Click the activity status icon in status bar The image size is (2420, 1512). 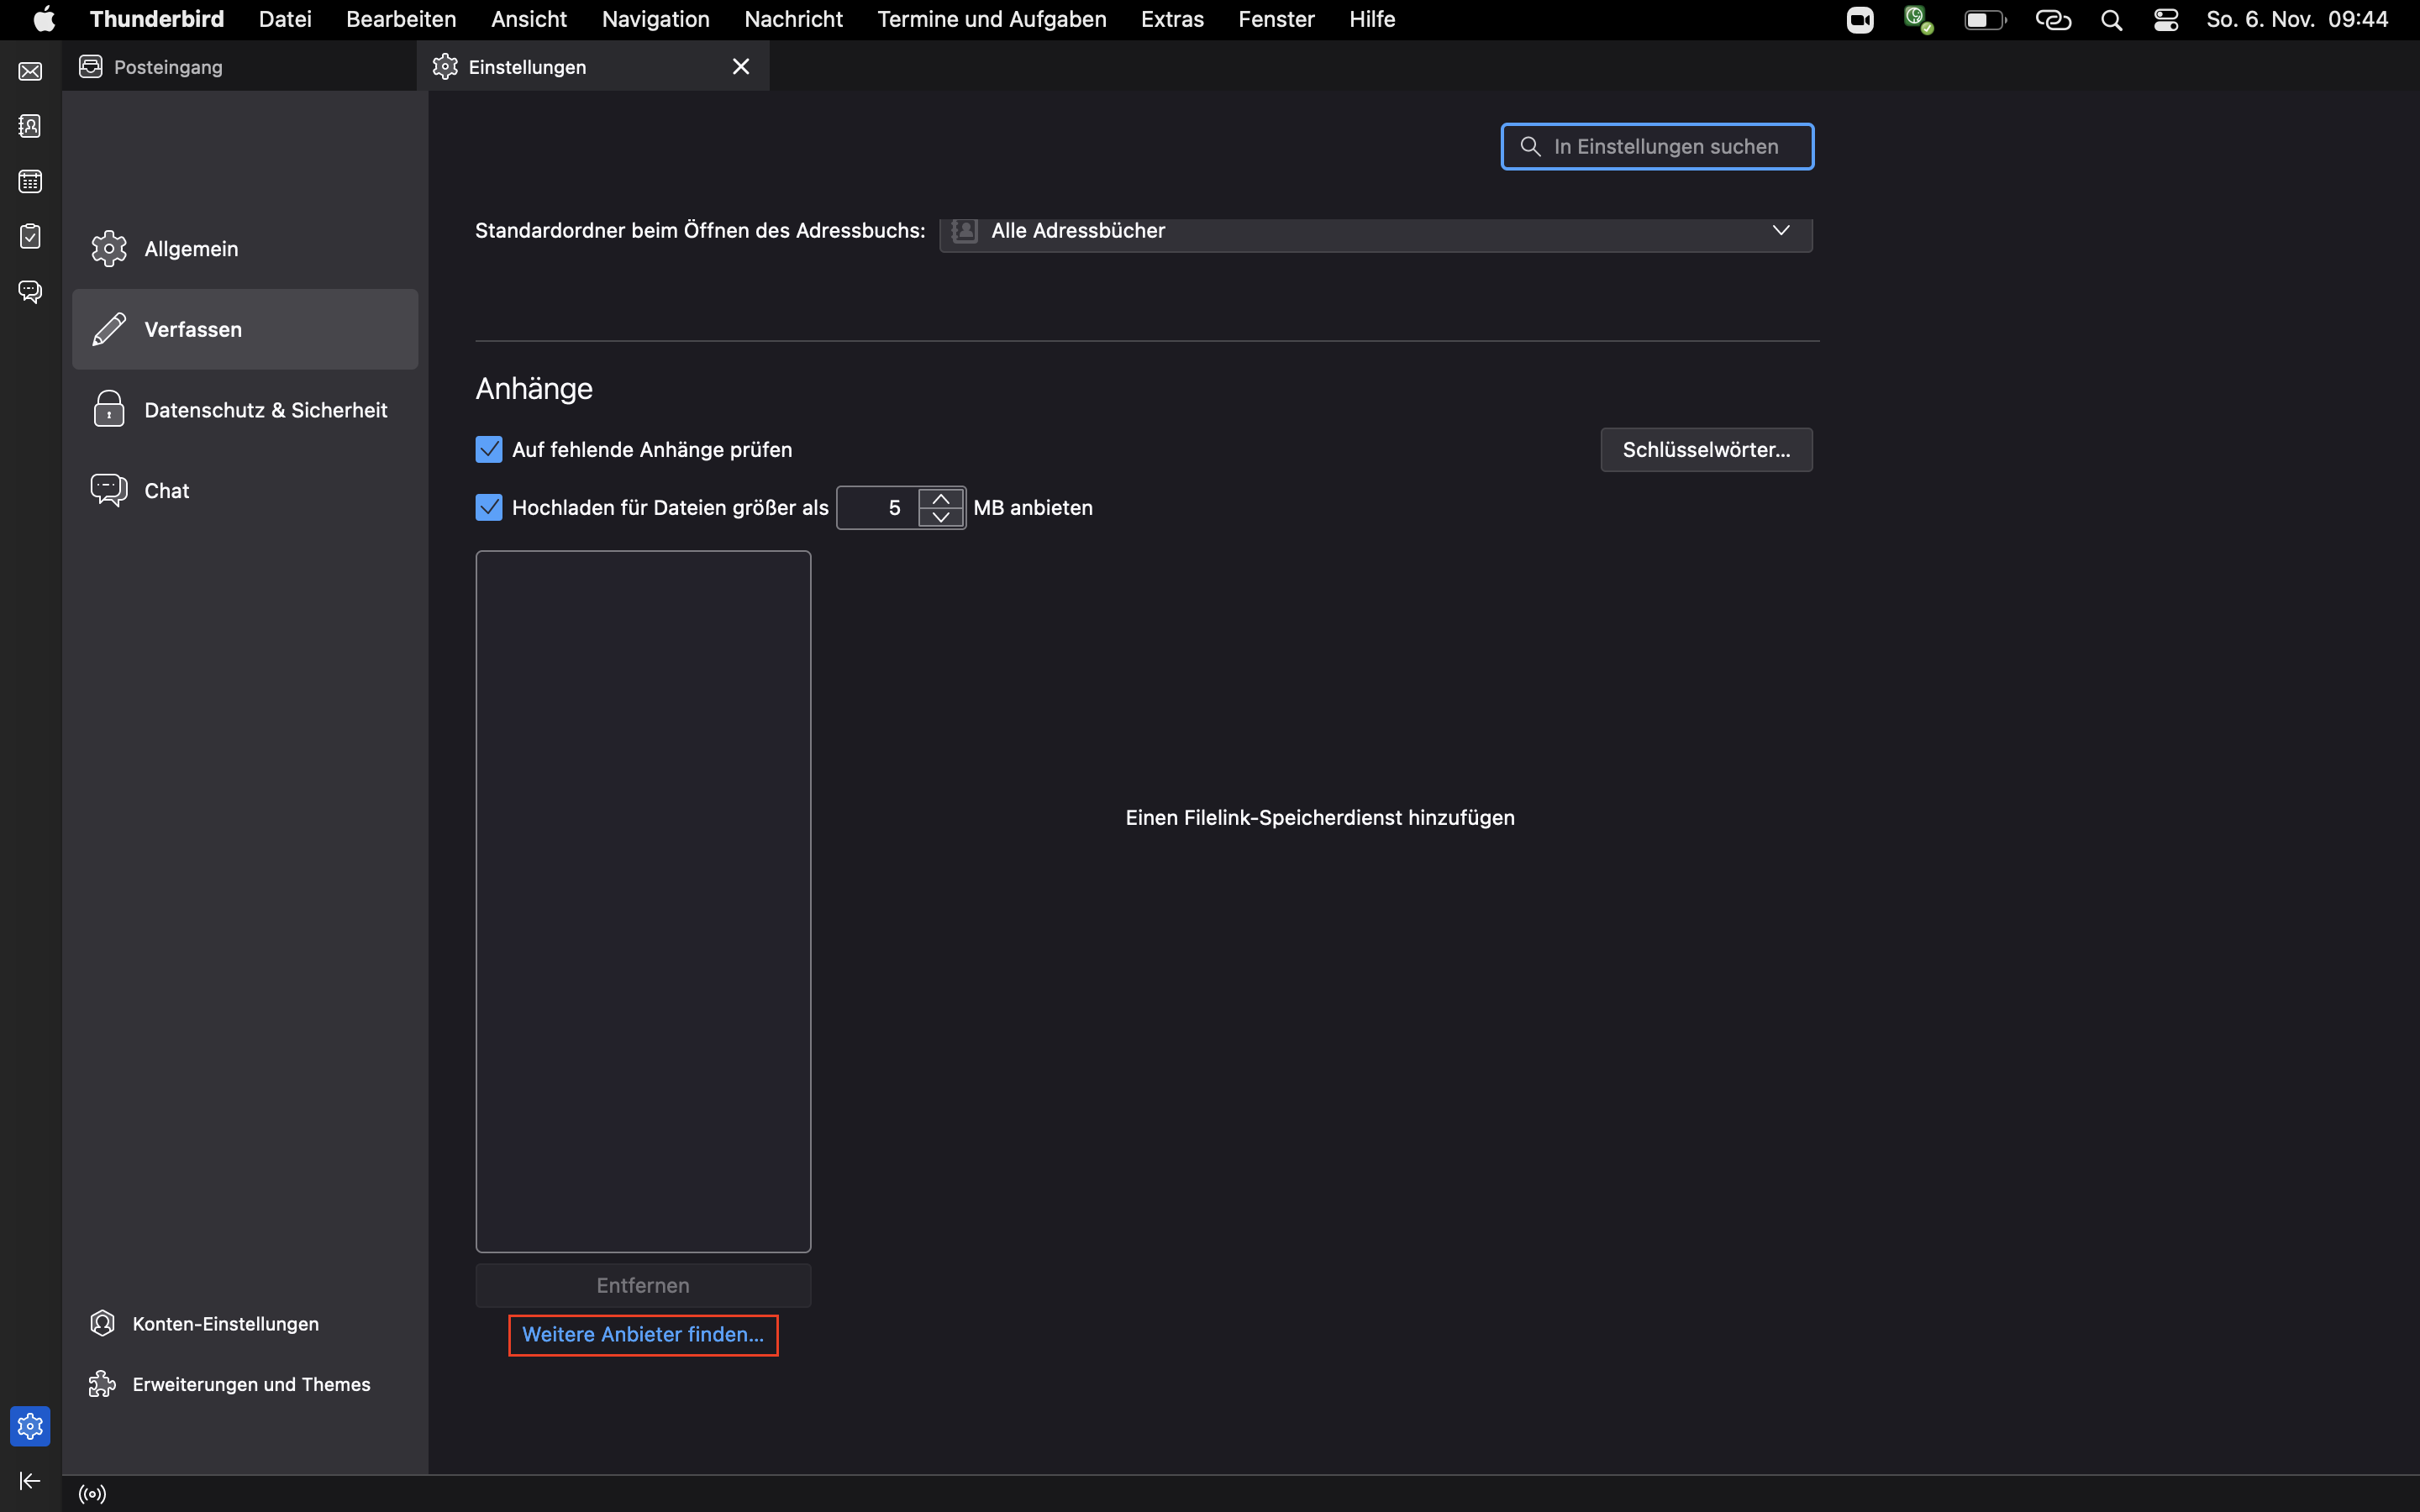tap(92, 1494)
